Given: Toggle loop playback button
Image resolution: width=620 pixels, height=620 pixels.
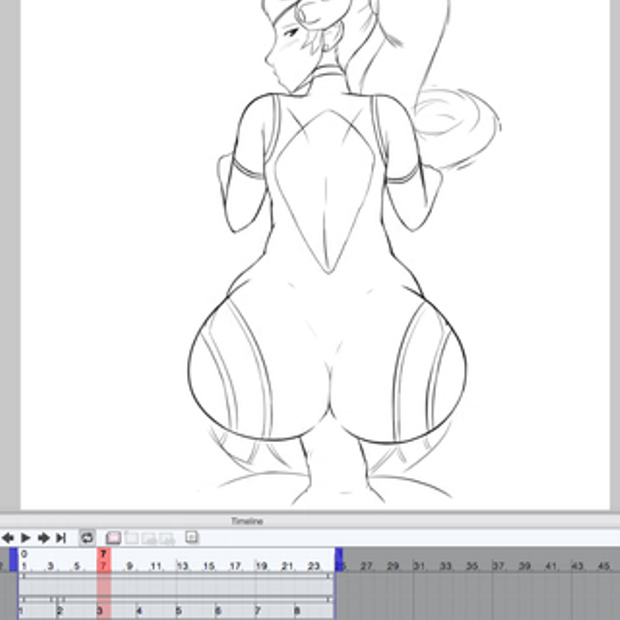Looking at the screenshot, I should point(87,538).
